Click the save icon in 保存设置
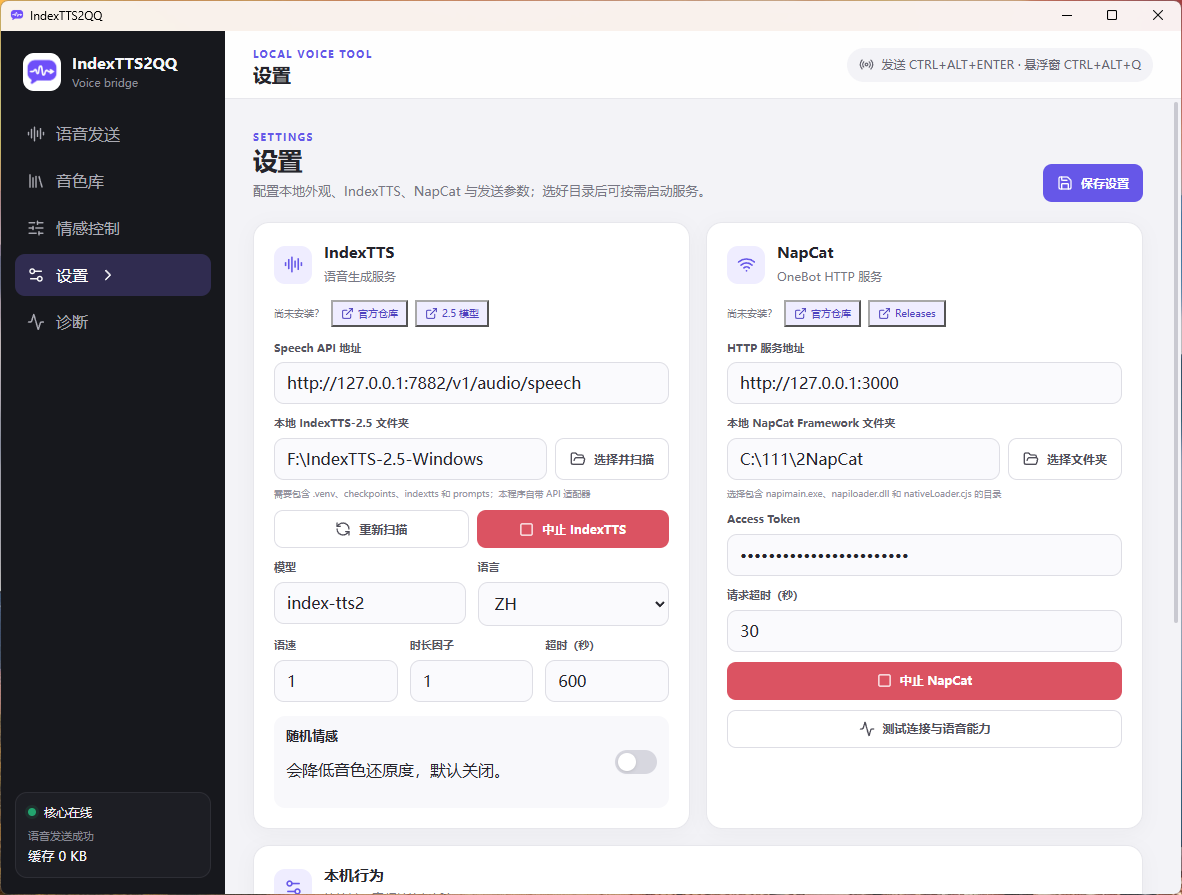1182x895 pixels. pyautogui.click(x=1064, y=183)
